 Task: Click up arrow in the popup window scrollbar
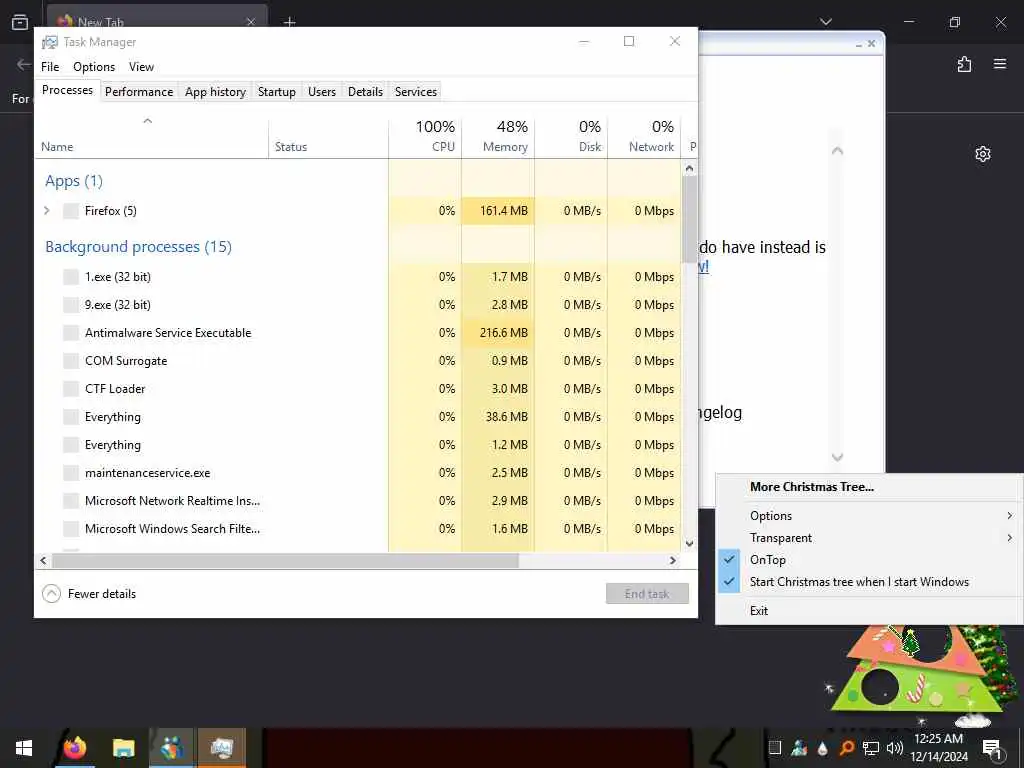pyautogui.click(x=838, y=151)
